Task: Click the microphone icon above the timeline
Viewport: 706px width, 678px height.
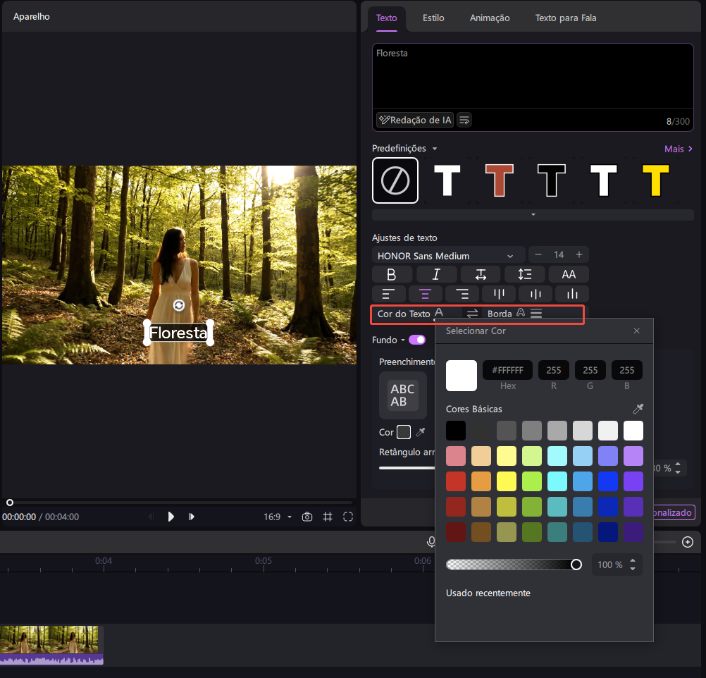Action: (431, 541)
